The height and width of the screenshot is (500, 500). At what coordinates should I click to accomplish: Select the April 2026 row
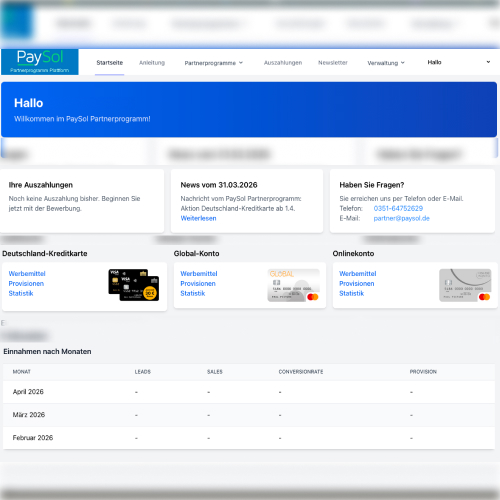(249, 392)
